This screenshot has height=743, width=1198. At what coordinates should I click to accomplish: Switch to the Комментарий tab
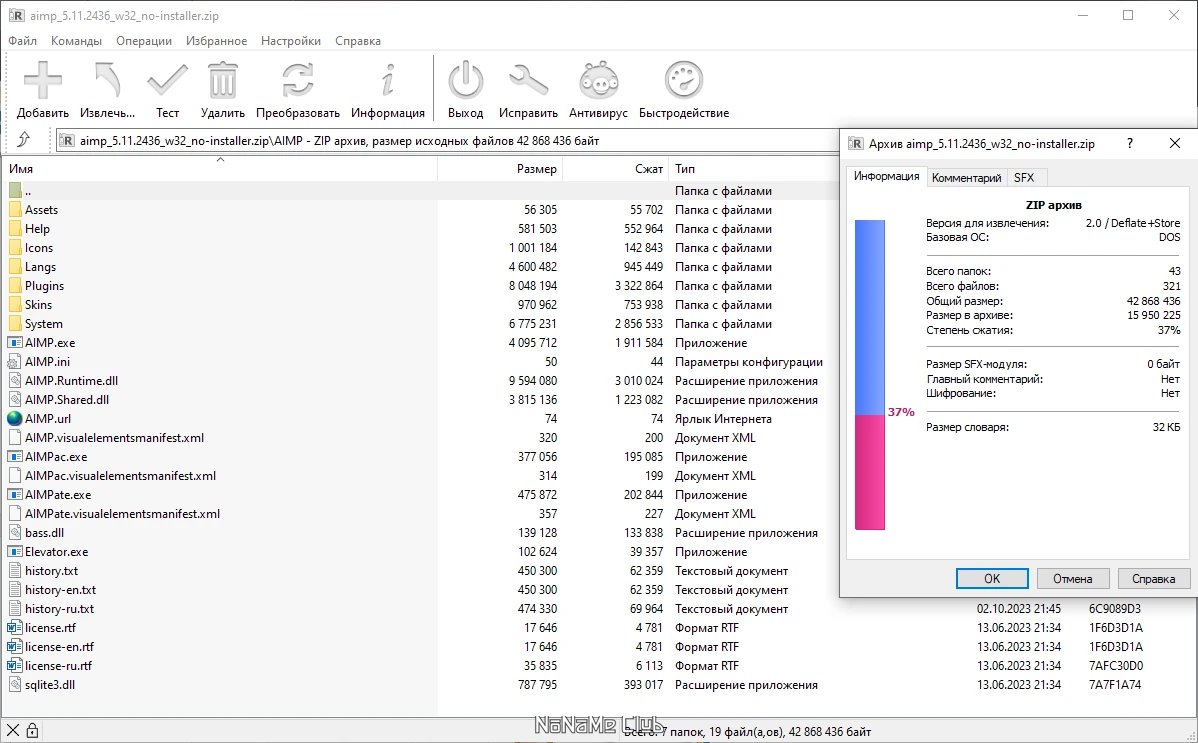pyautogui.click(x=966, y=177)
